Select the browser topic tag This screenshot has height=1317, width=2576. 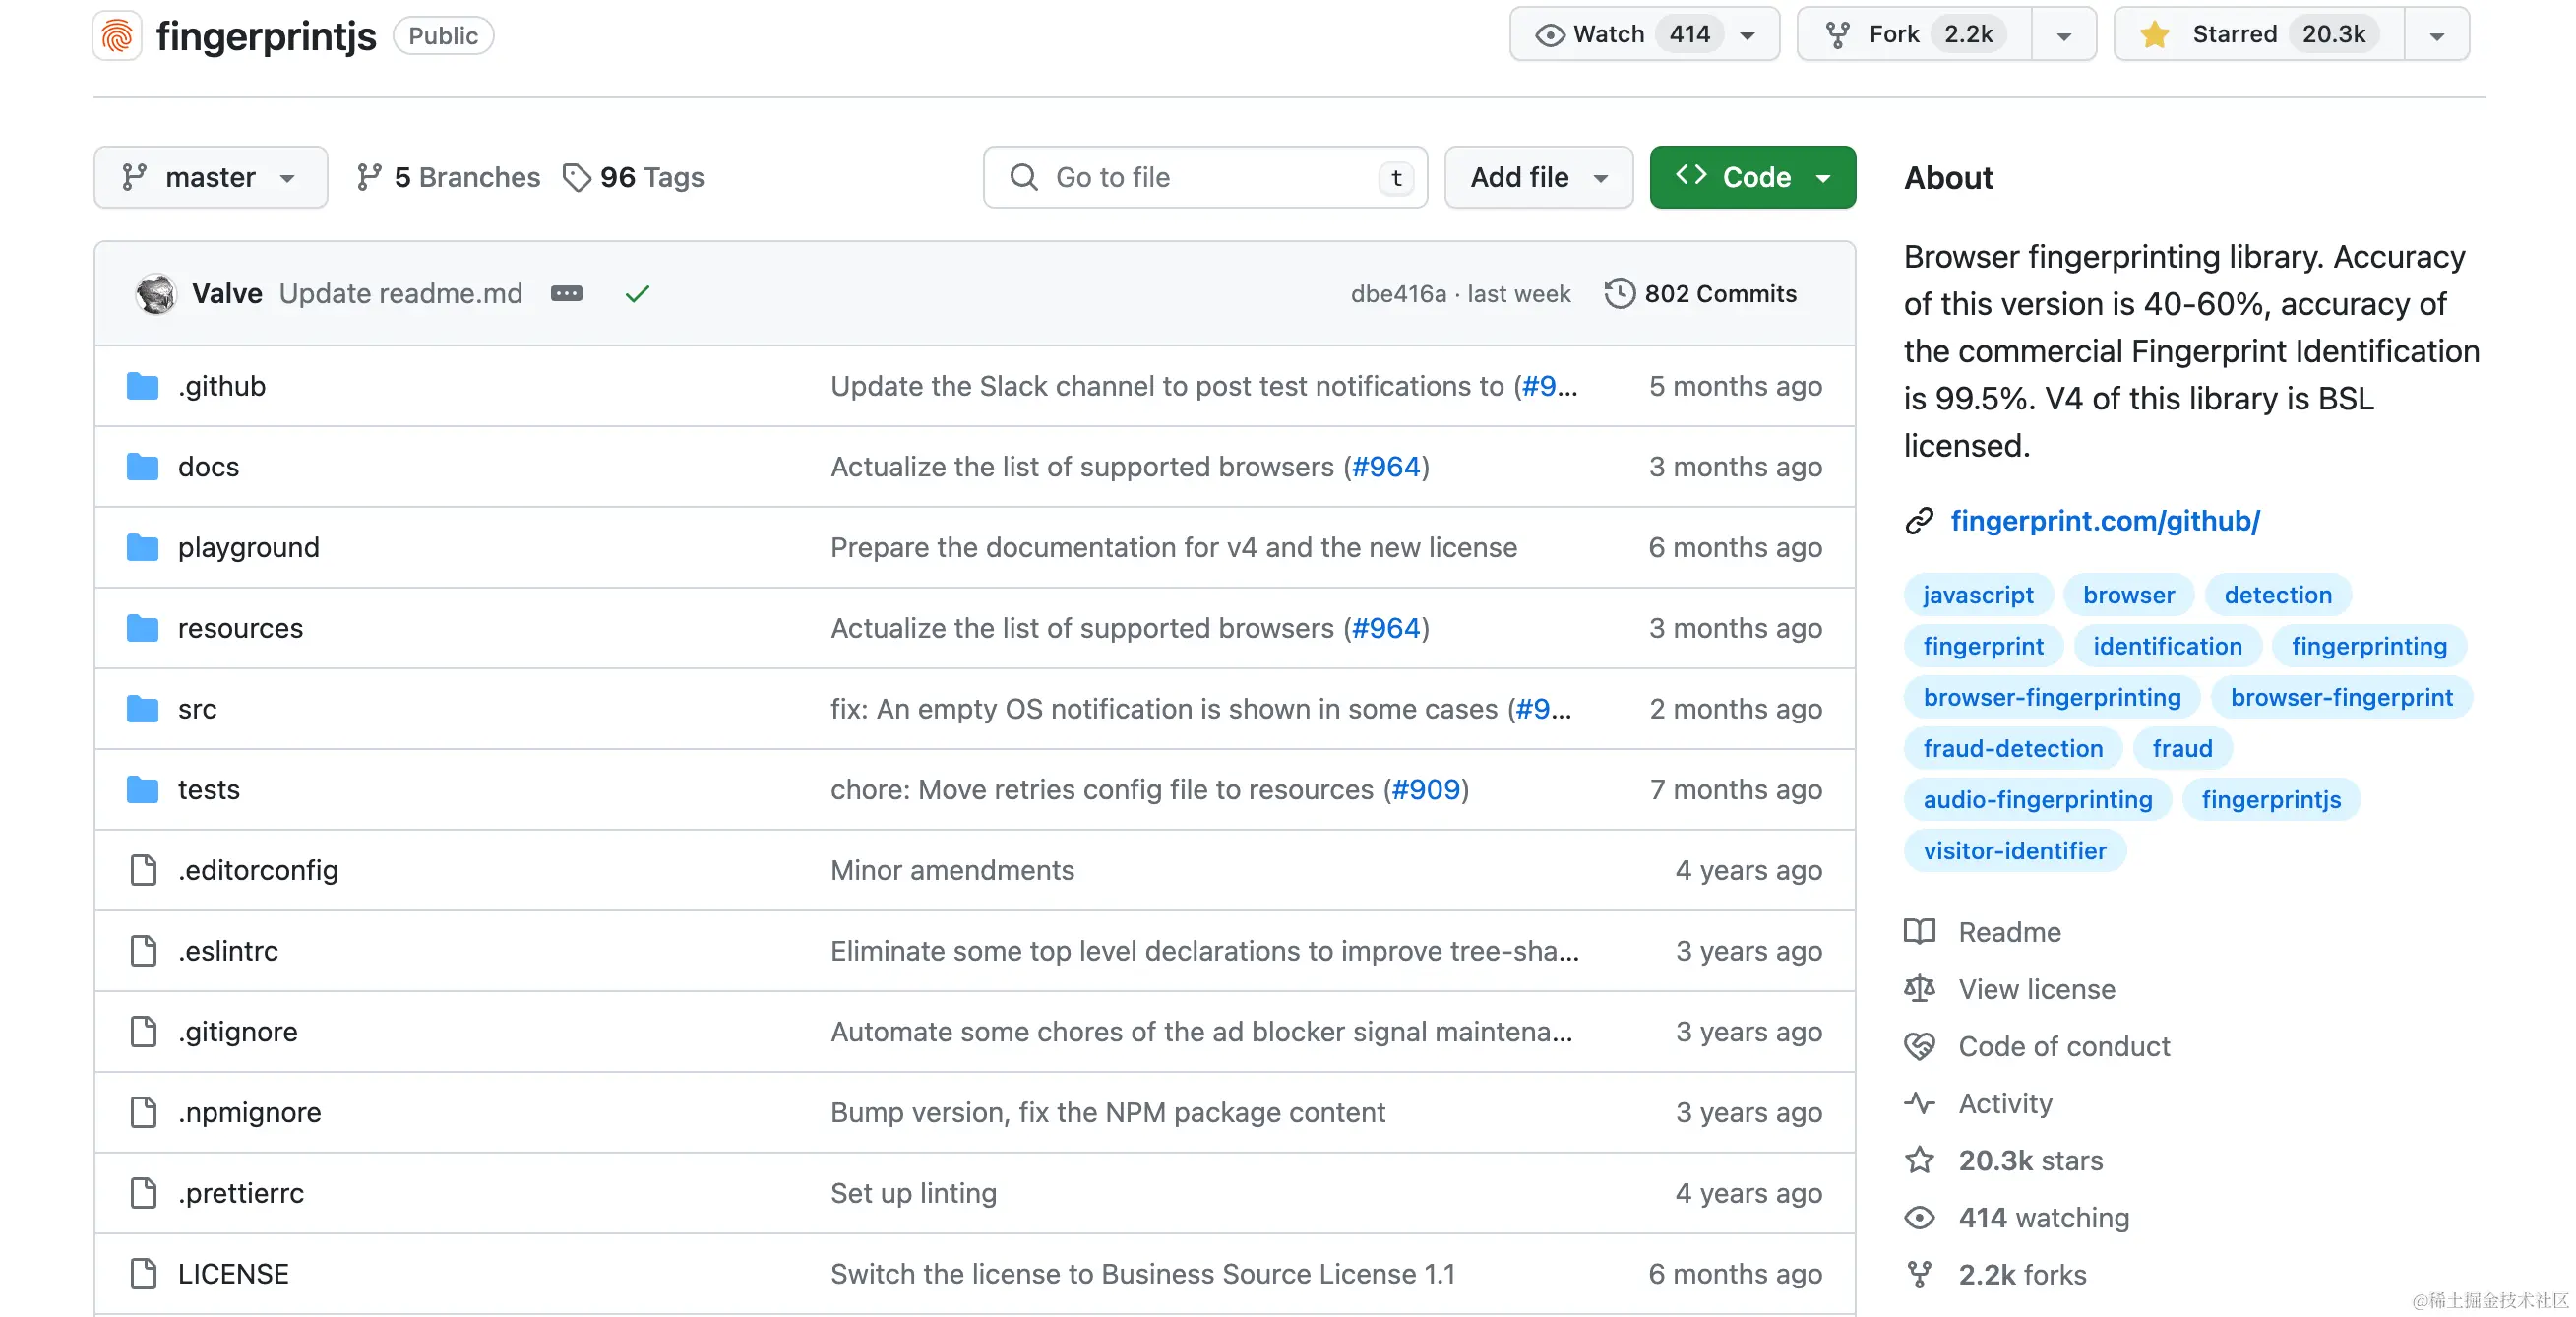tap(2128, 595)
